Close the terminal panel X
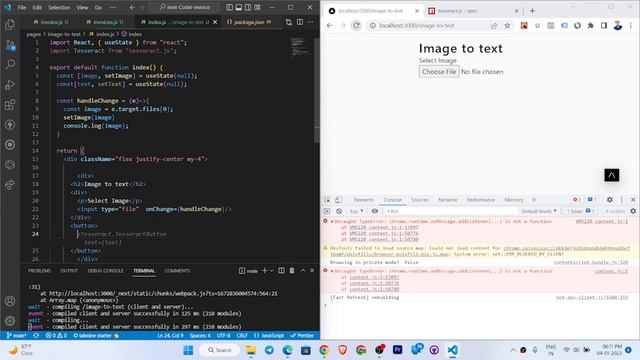 click(x=312, y=271)
